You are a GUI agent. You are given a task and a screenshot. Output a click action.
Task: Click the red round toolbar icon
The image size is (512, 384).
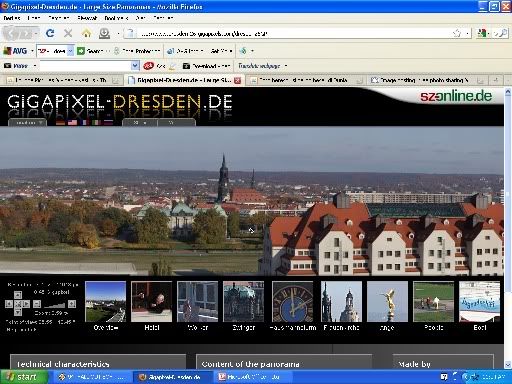[148, 66]
